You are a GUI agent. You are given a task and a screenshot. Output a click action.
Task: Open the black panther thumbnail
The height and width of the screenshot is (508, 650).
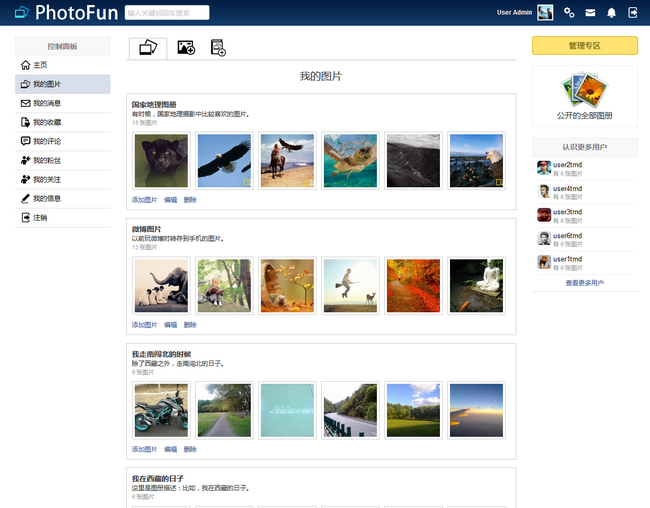pyautogui.click(x=161, y=161)
